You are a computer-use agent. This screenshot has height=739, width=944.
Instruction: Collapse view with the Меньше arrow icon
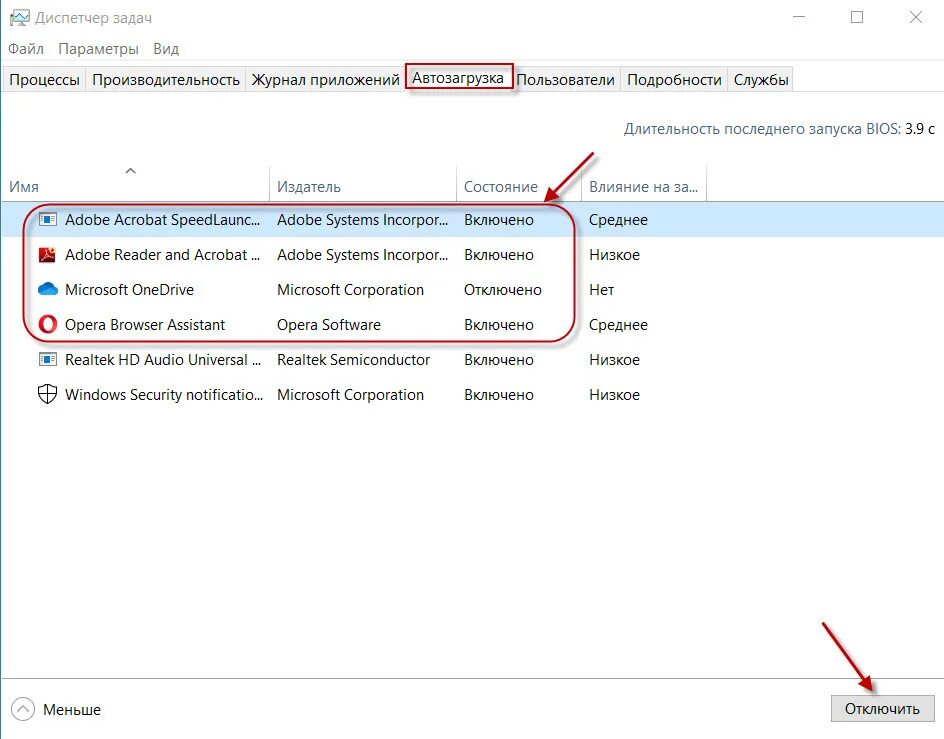pyautogui.click(x=23, y=709)
